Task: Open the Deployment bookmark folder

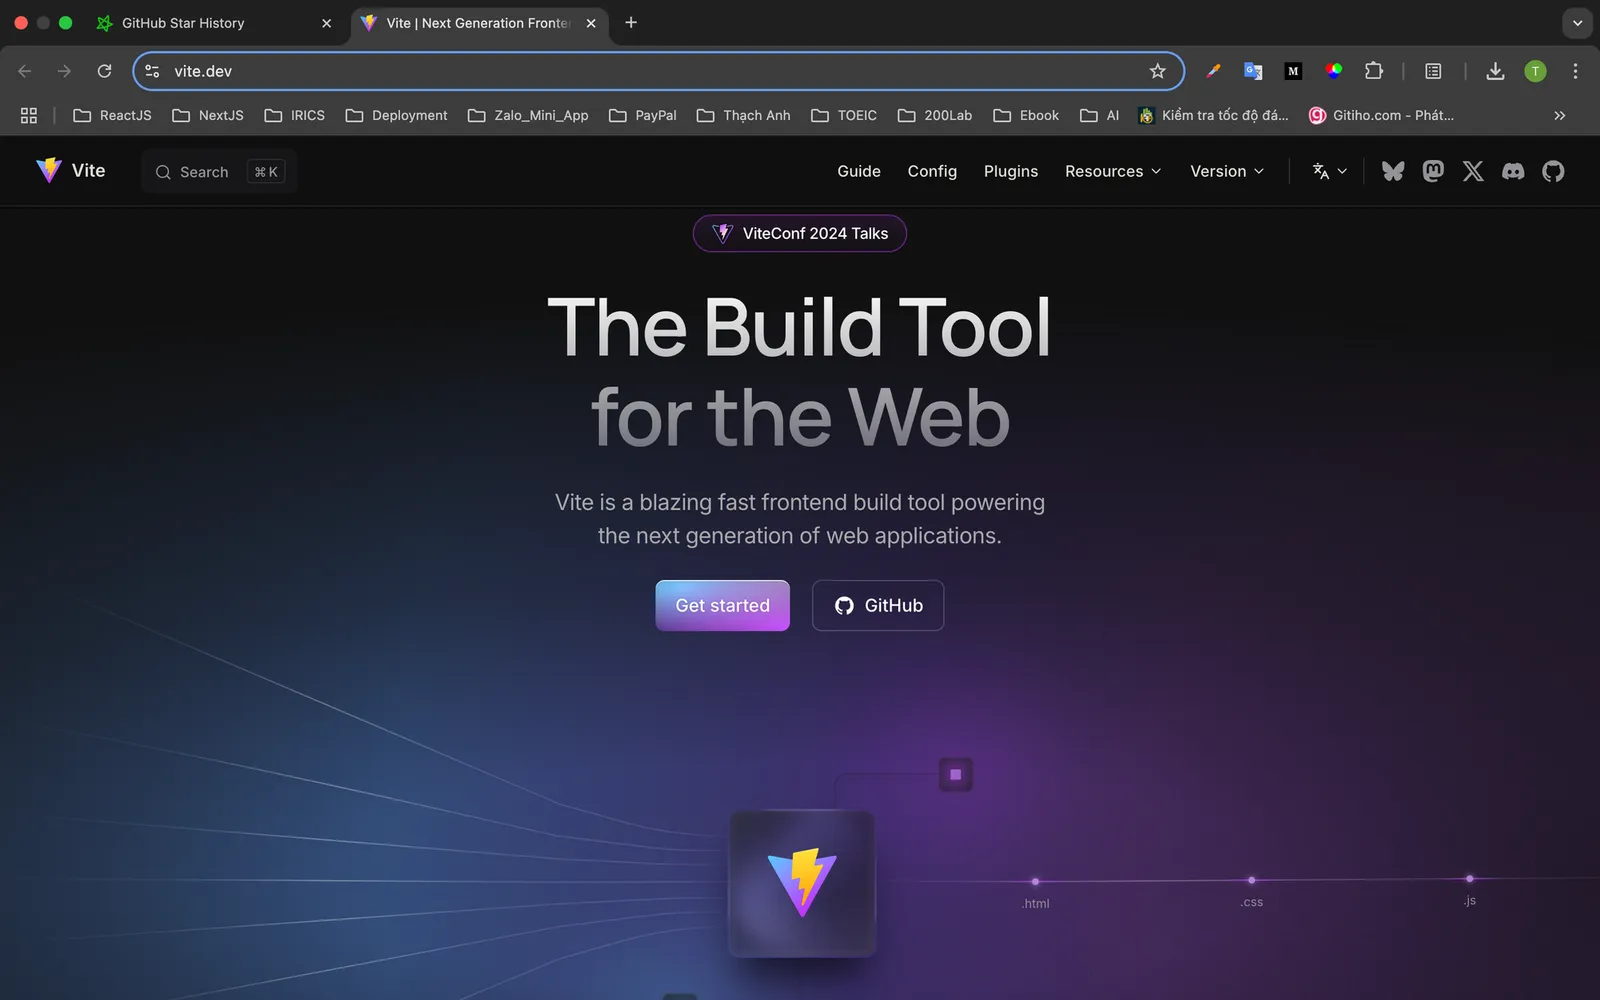Action: [x=396, y=115]
